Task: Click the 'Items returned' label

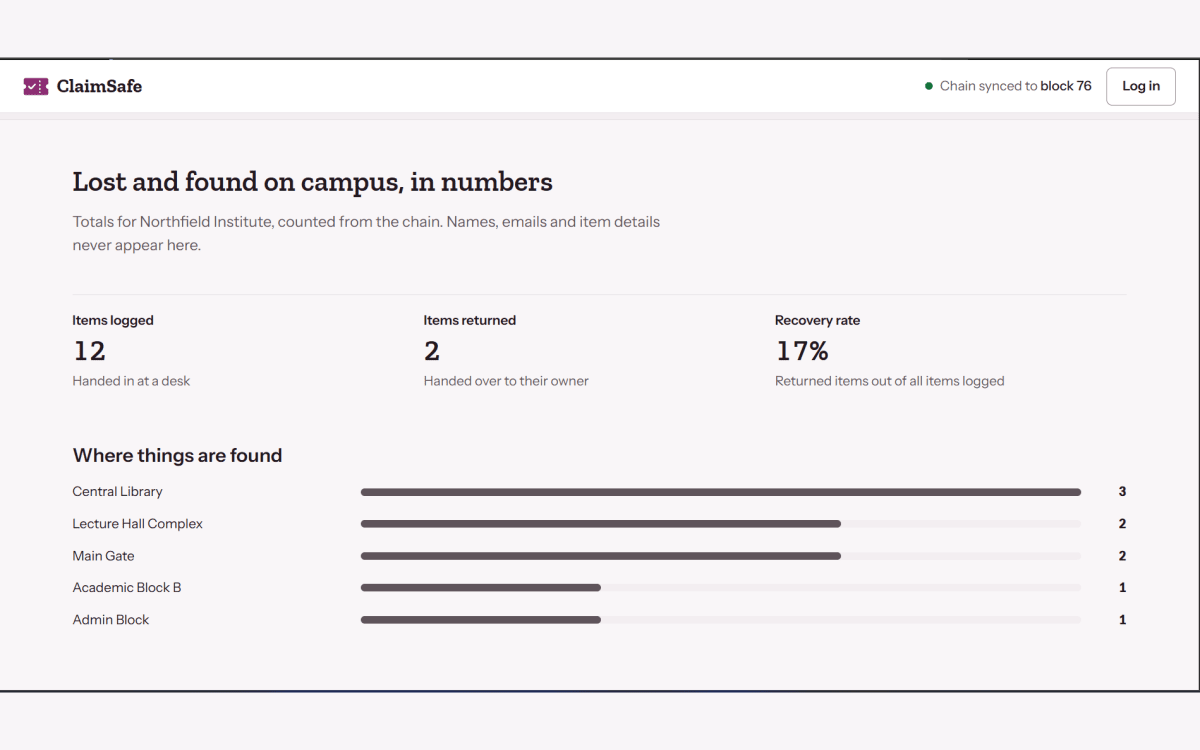Action: pyautogui.click(x=470, y=321)
